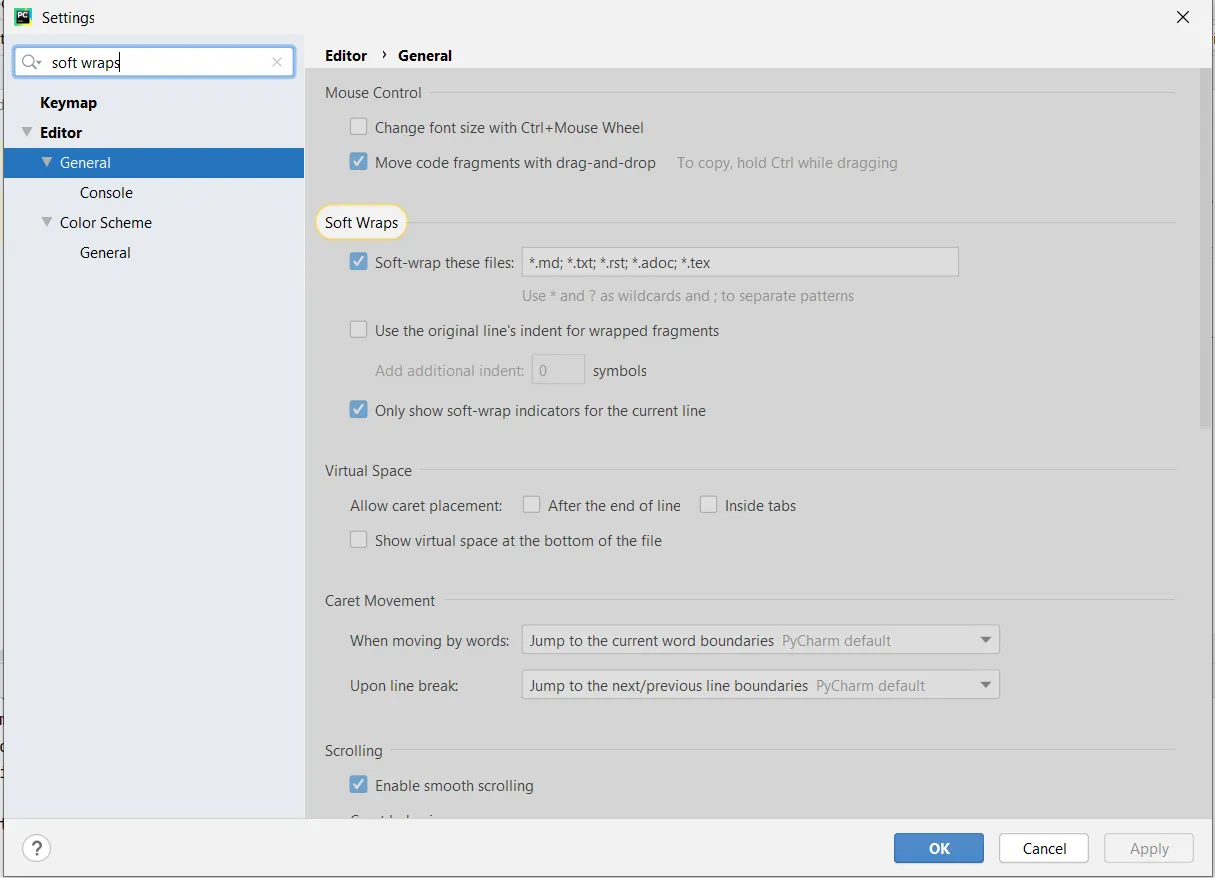Select Console under General

(x=106, y=192)
